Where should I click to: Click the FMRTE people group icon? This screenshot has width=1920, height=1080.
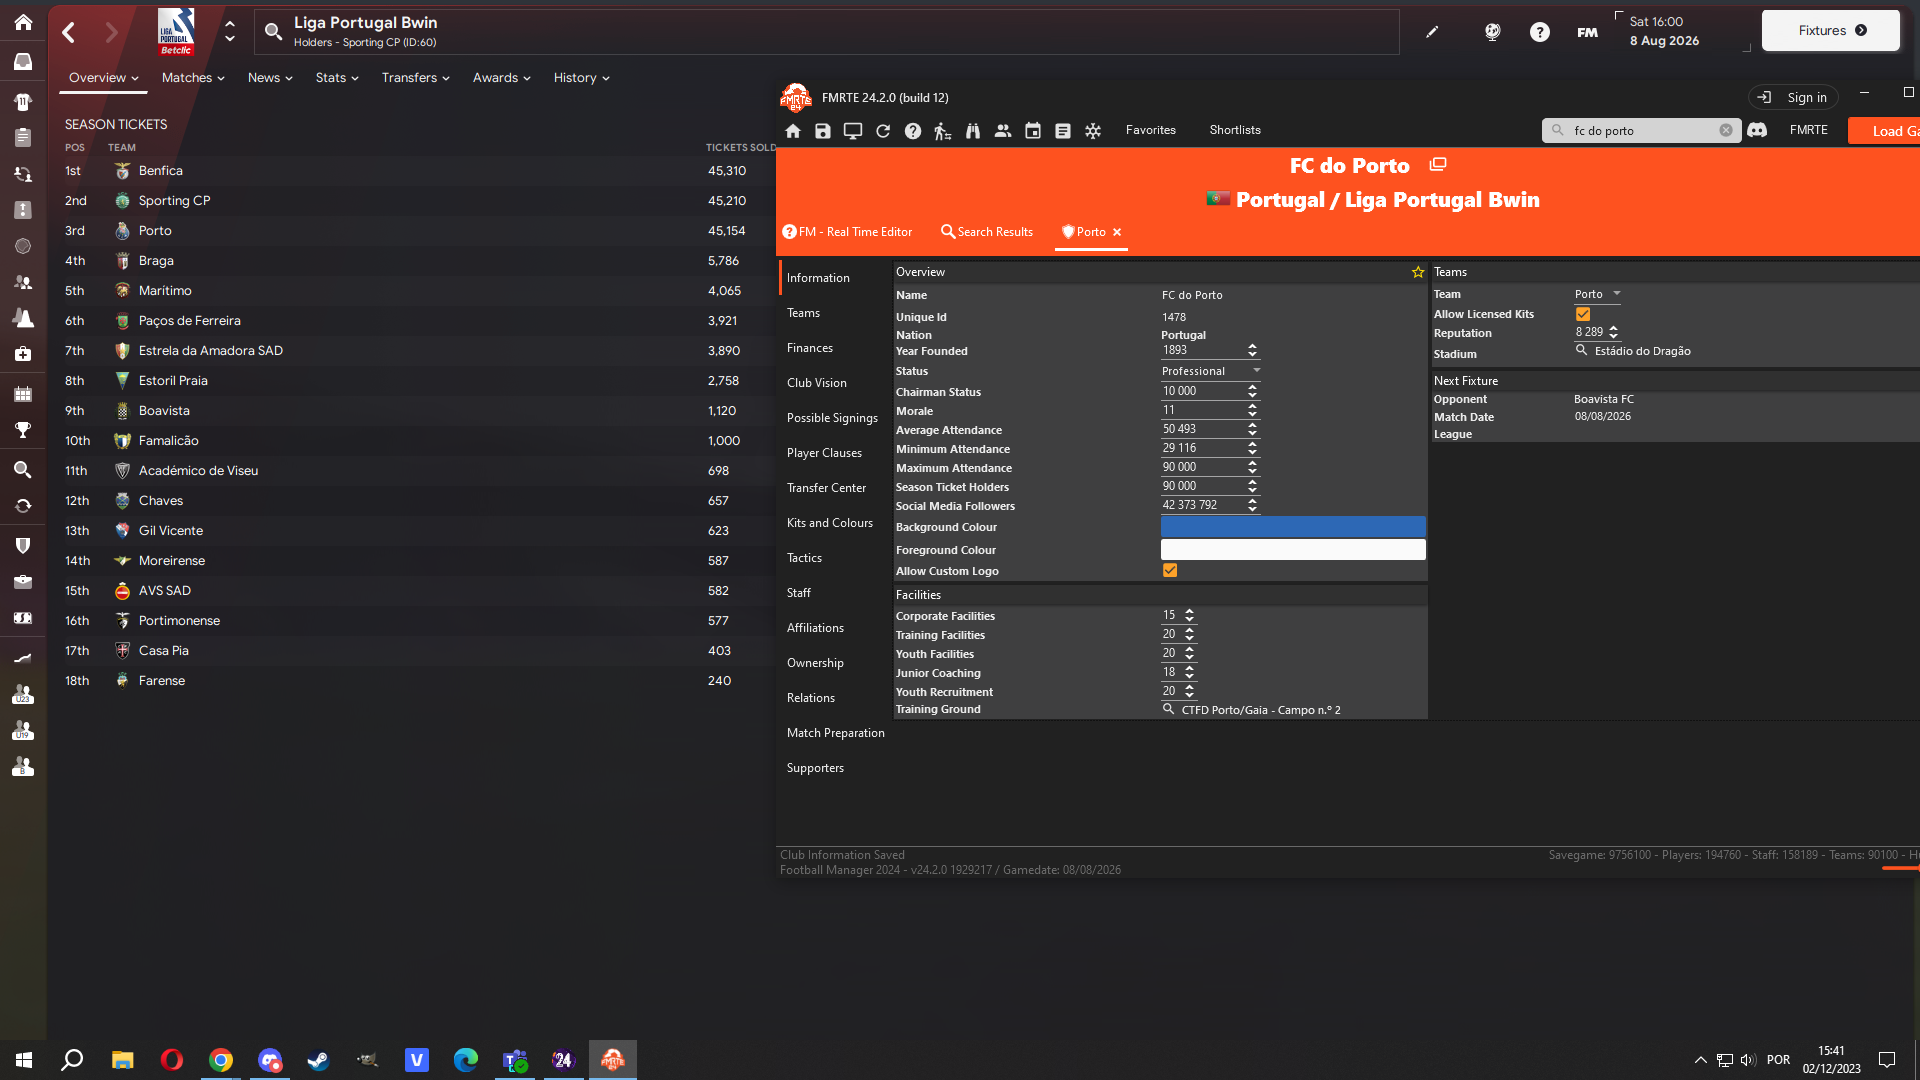coord(1003,131)
